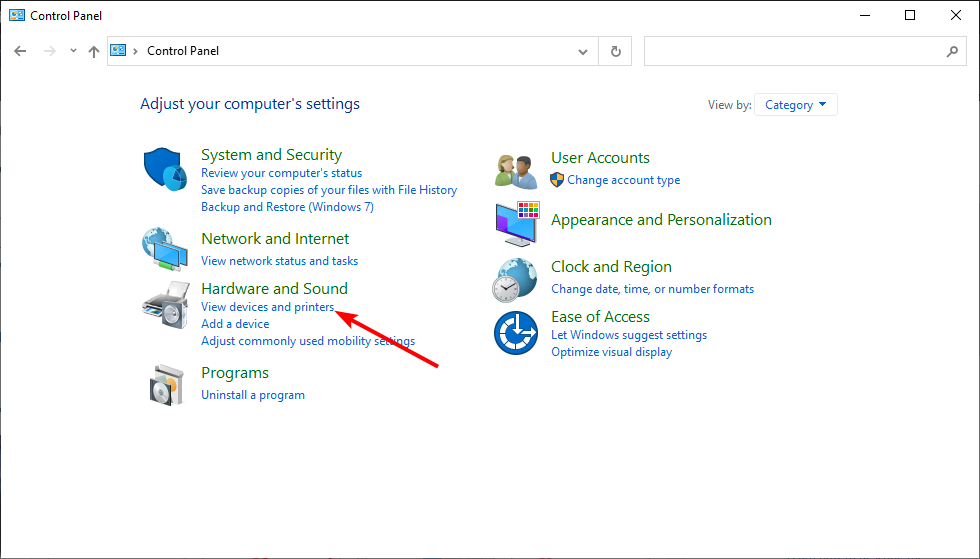Click the refresh button beside address bar

tap(615, 51)
